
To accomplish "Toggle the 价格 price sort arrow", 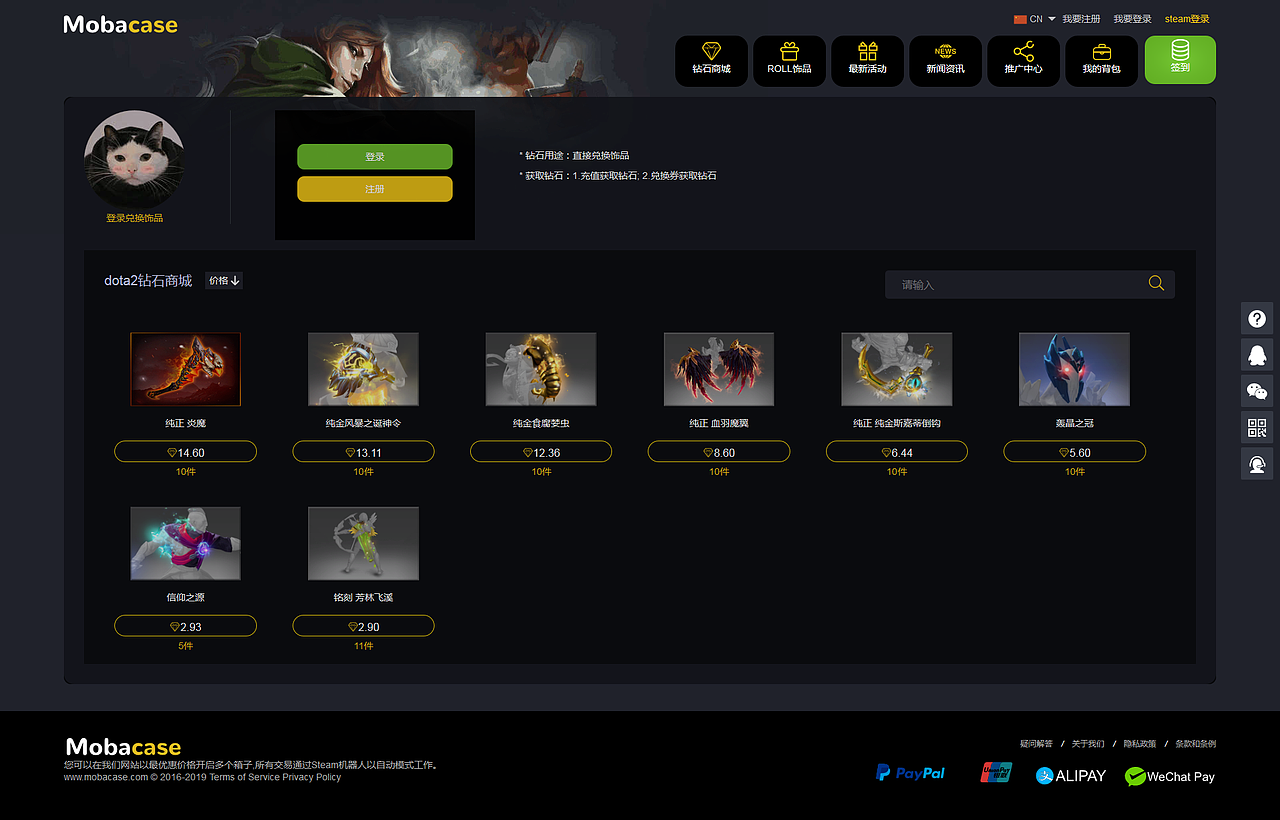I will point(224,281).
